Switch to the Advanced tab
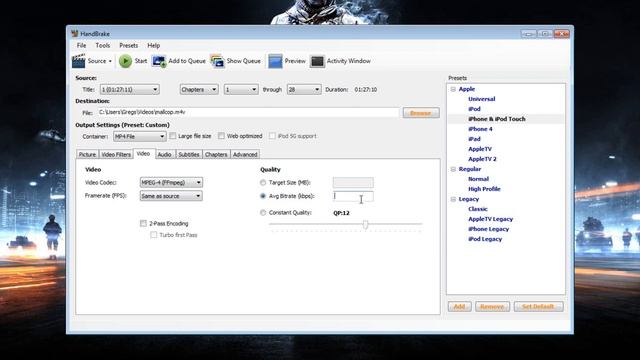 [x=245, y=154]
